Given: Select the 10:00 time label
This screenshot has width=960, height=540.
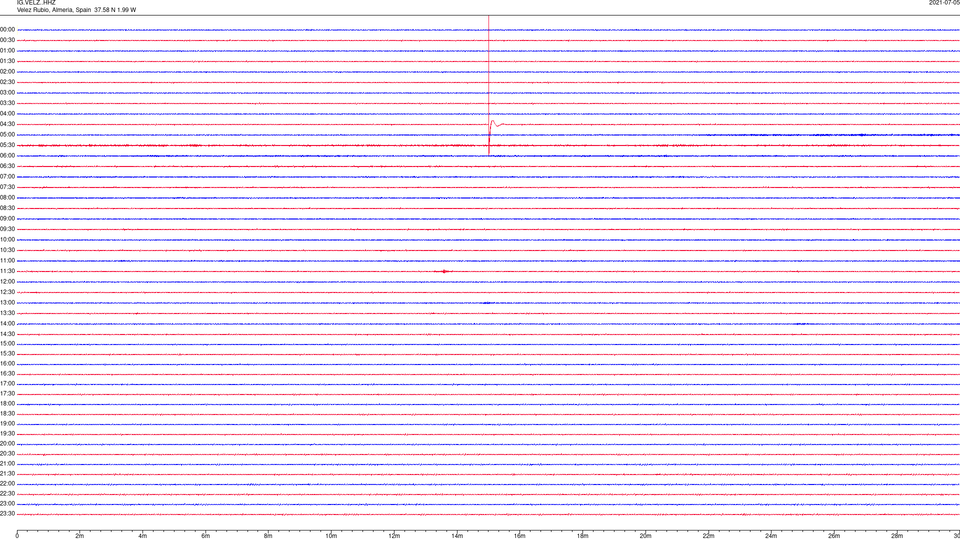Looking at the screenshot, I should pyautogui.click(x=7, y=240).
